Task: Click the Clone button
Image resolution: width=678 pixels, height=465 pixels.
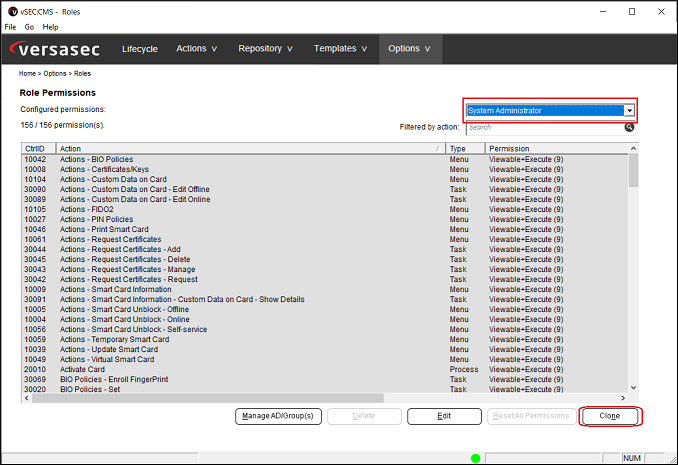Action: click(610, 416)
